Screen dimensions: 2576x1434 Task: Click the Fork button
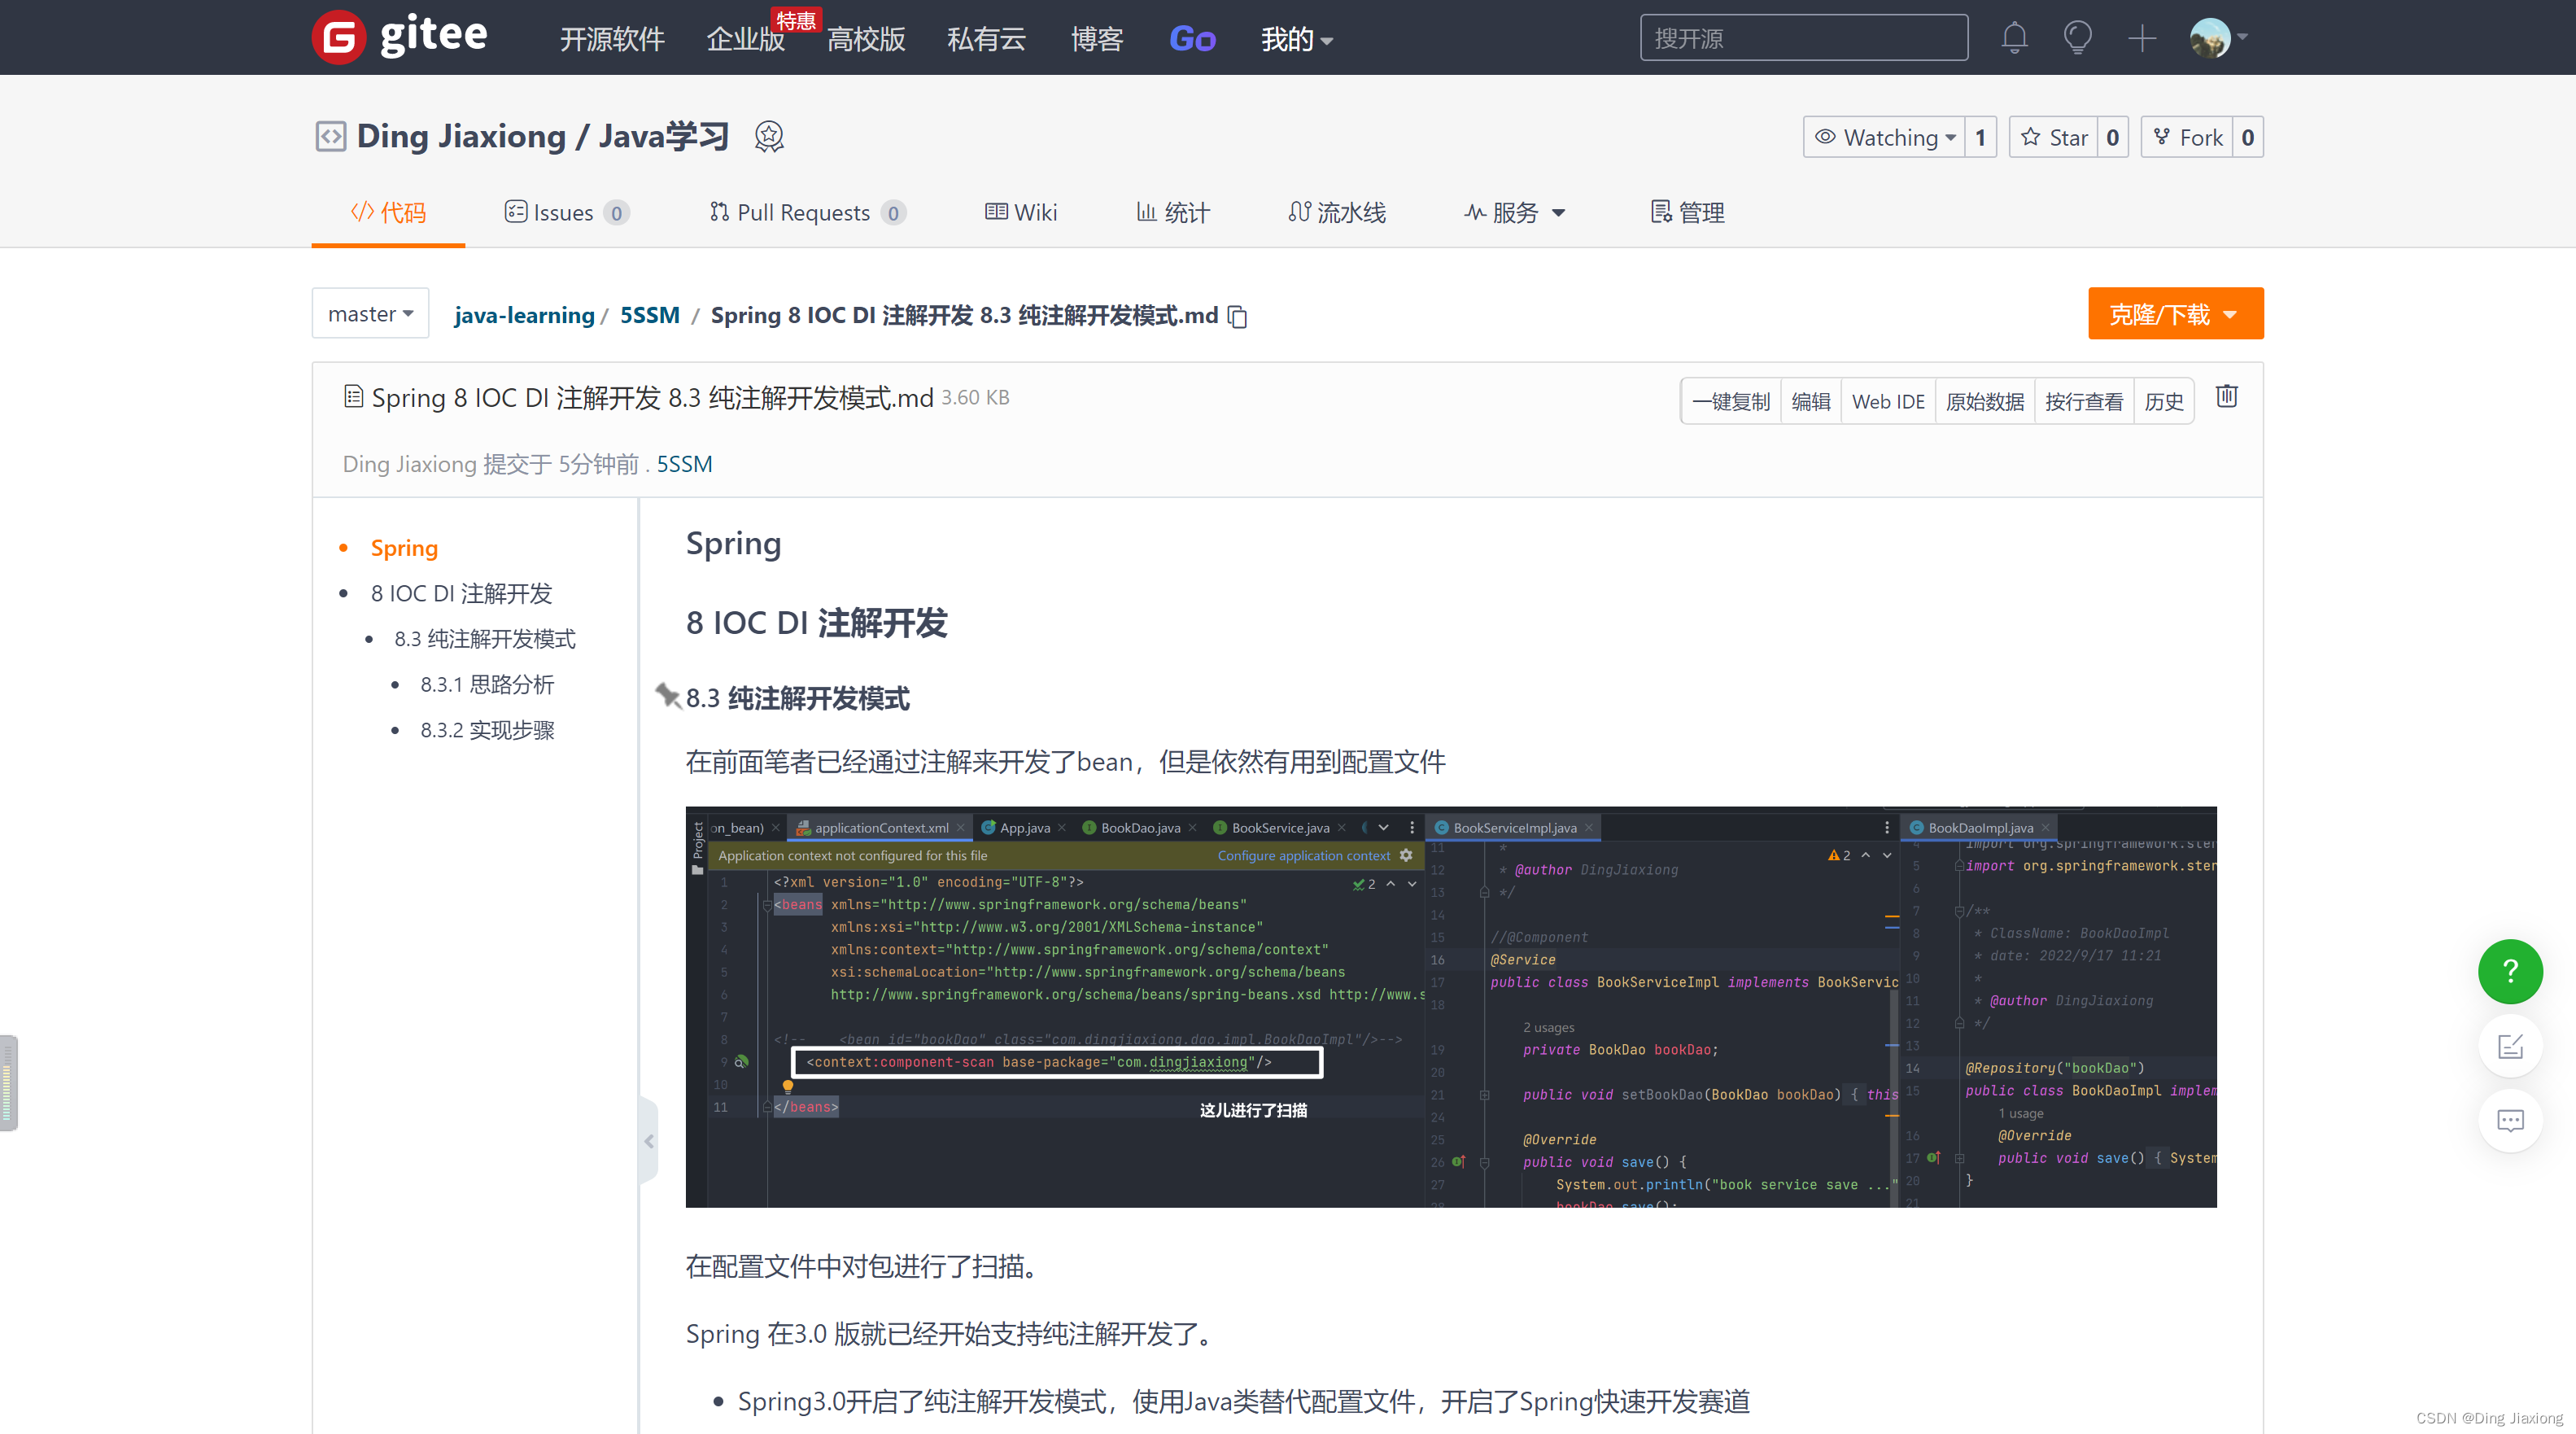(x=2187, y=137)
